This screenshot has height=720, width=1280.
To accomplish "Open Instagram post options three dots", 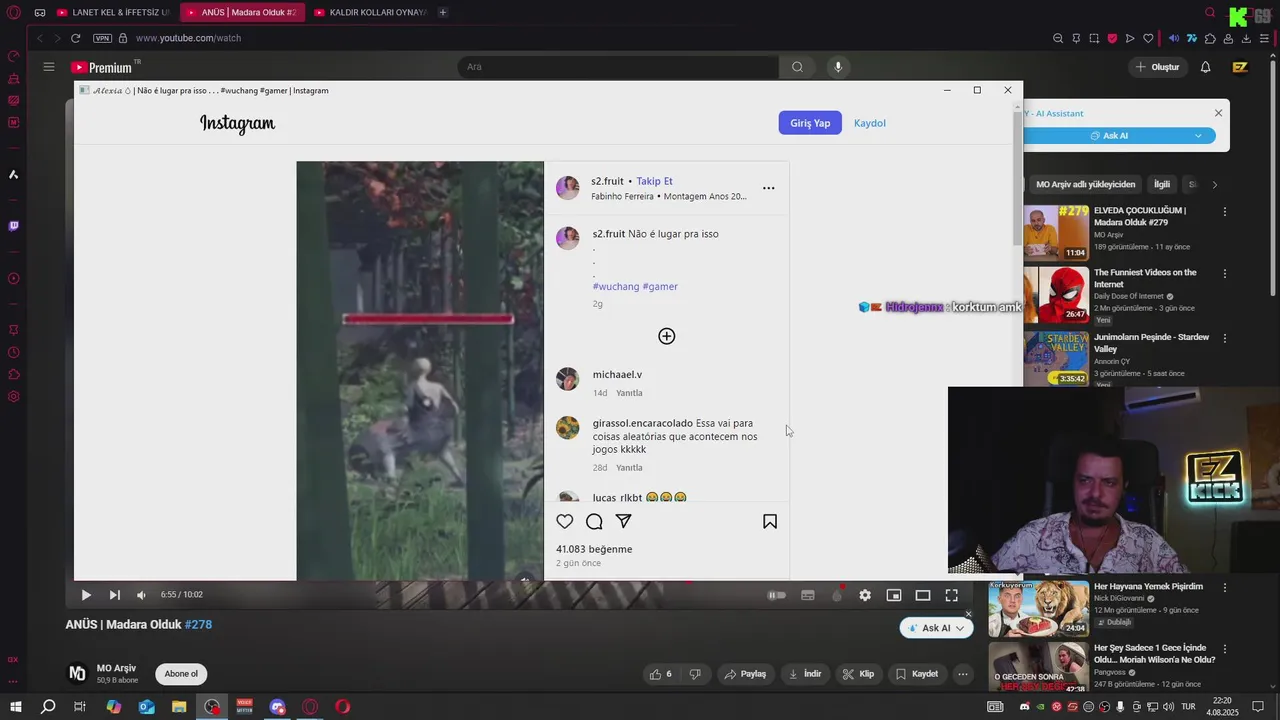I will click(768, 188).
